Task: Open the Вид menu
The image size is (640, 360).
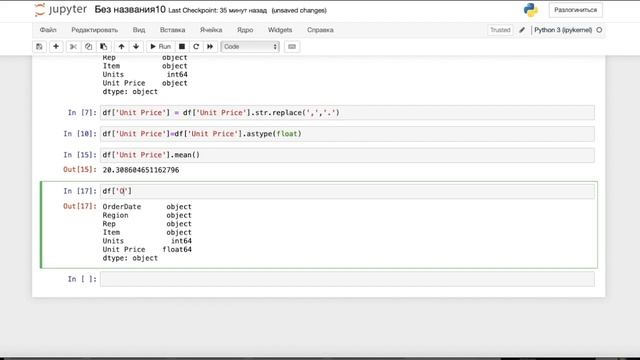Action: pyautogui.click(x=139, y=30)
